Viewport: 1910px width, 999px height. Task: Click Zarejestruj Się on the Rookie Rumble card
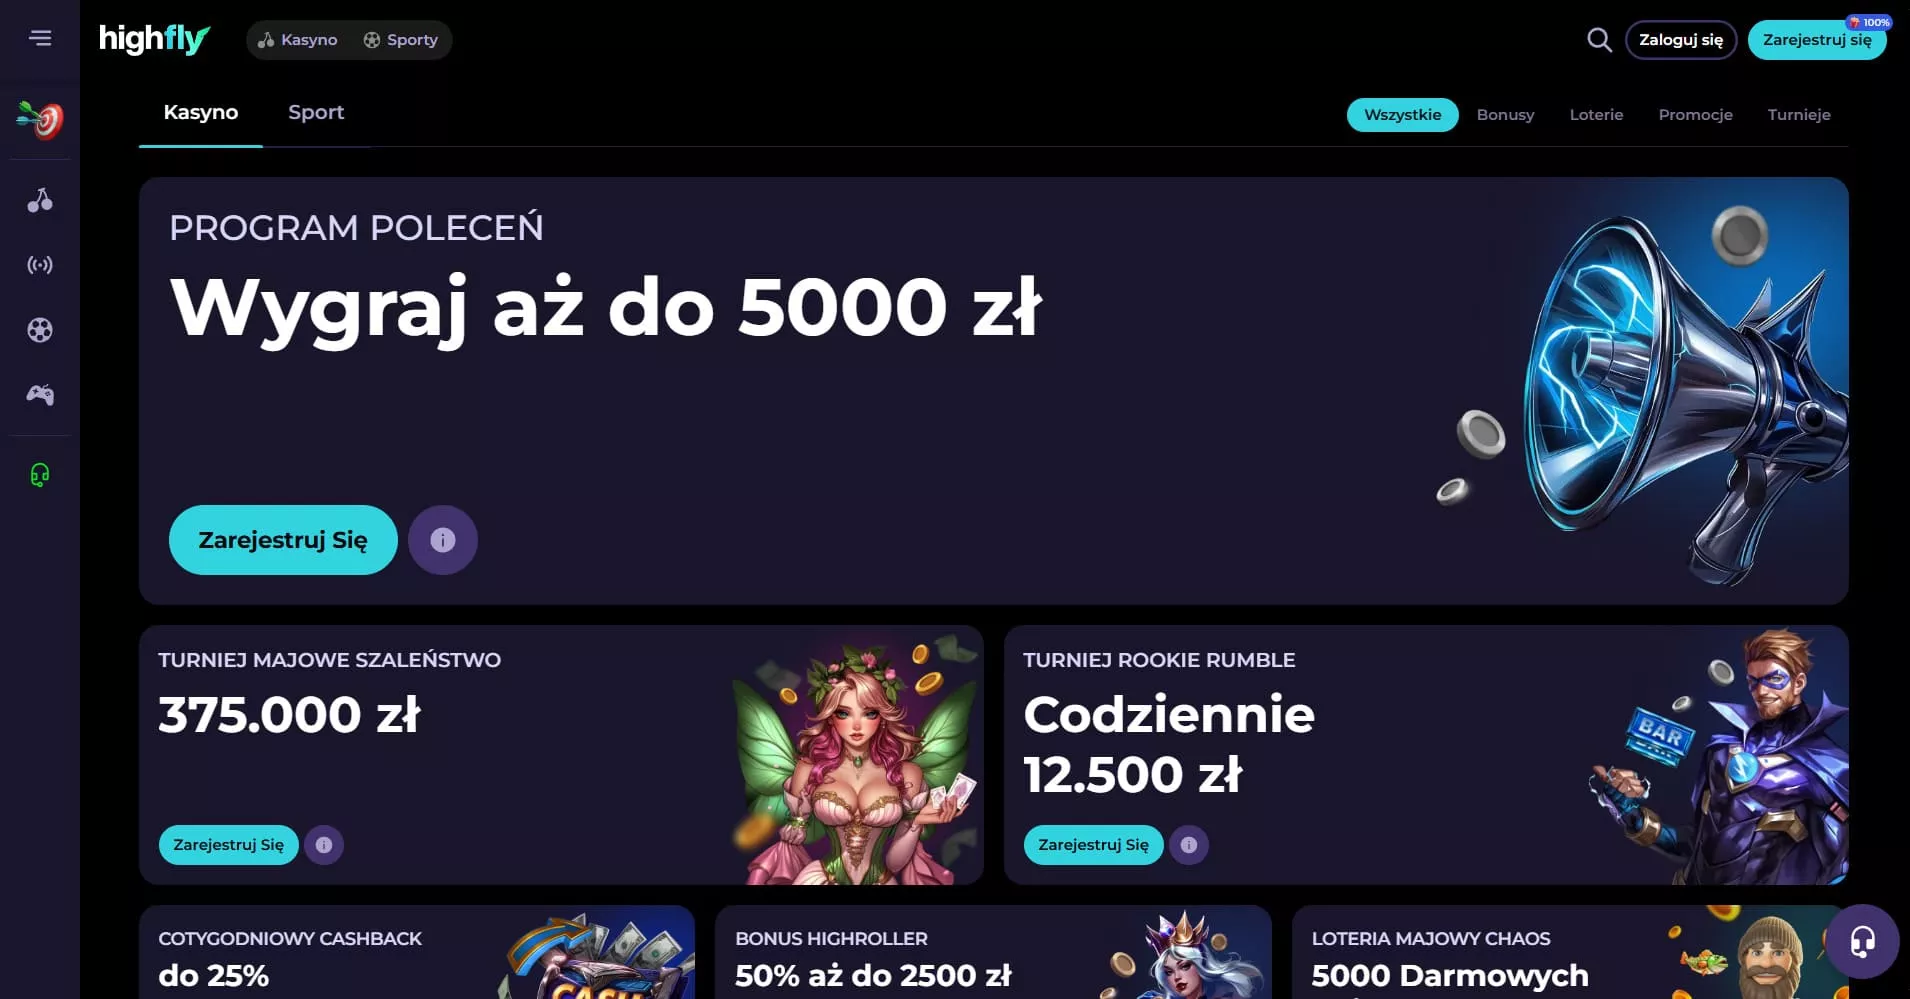click(x=1093, y=845)
